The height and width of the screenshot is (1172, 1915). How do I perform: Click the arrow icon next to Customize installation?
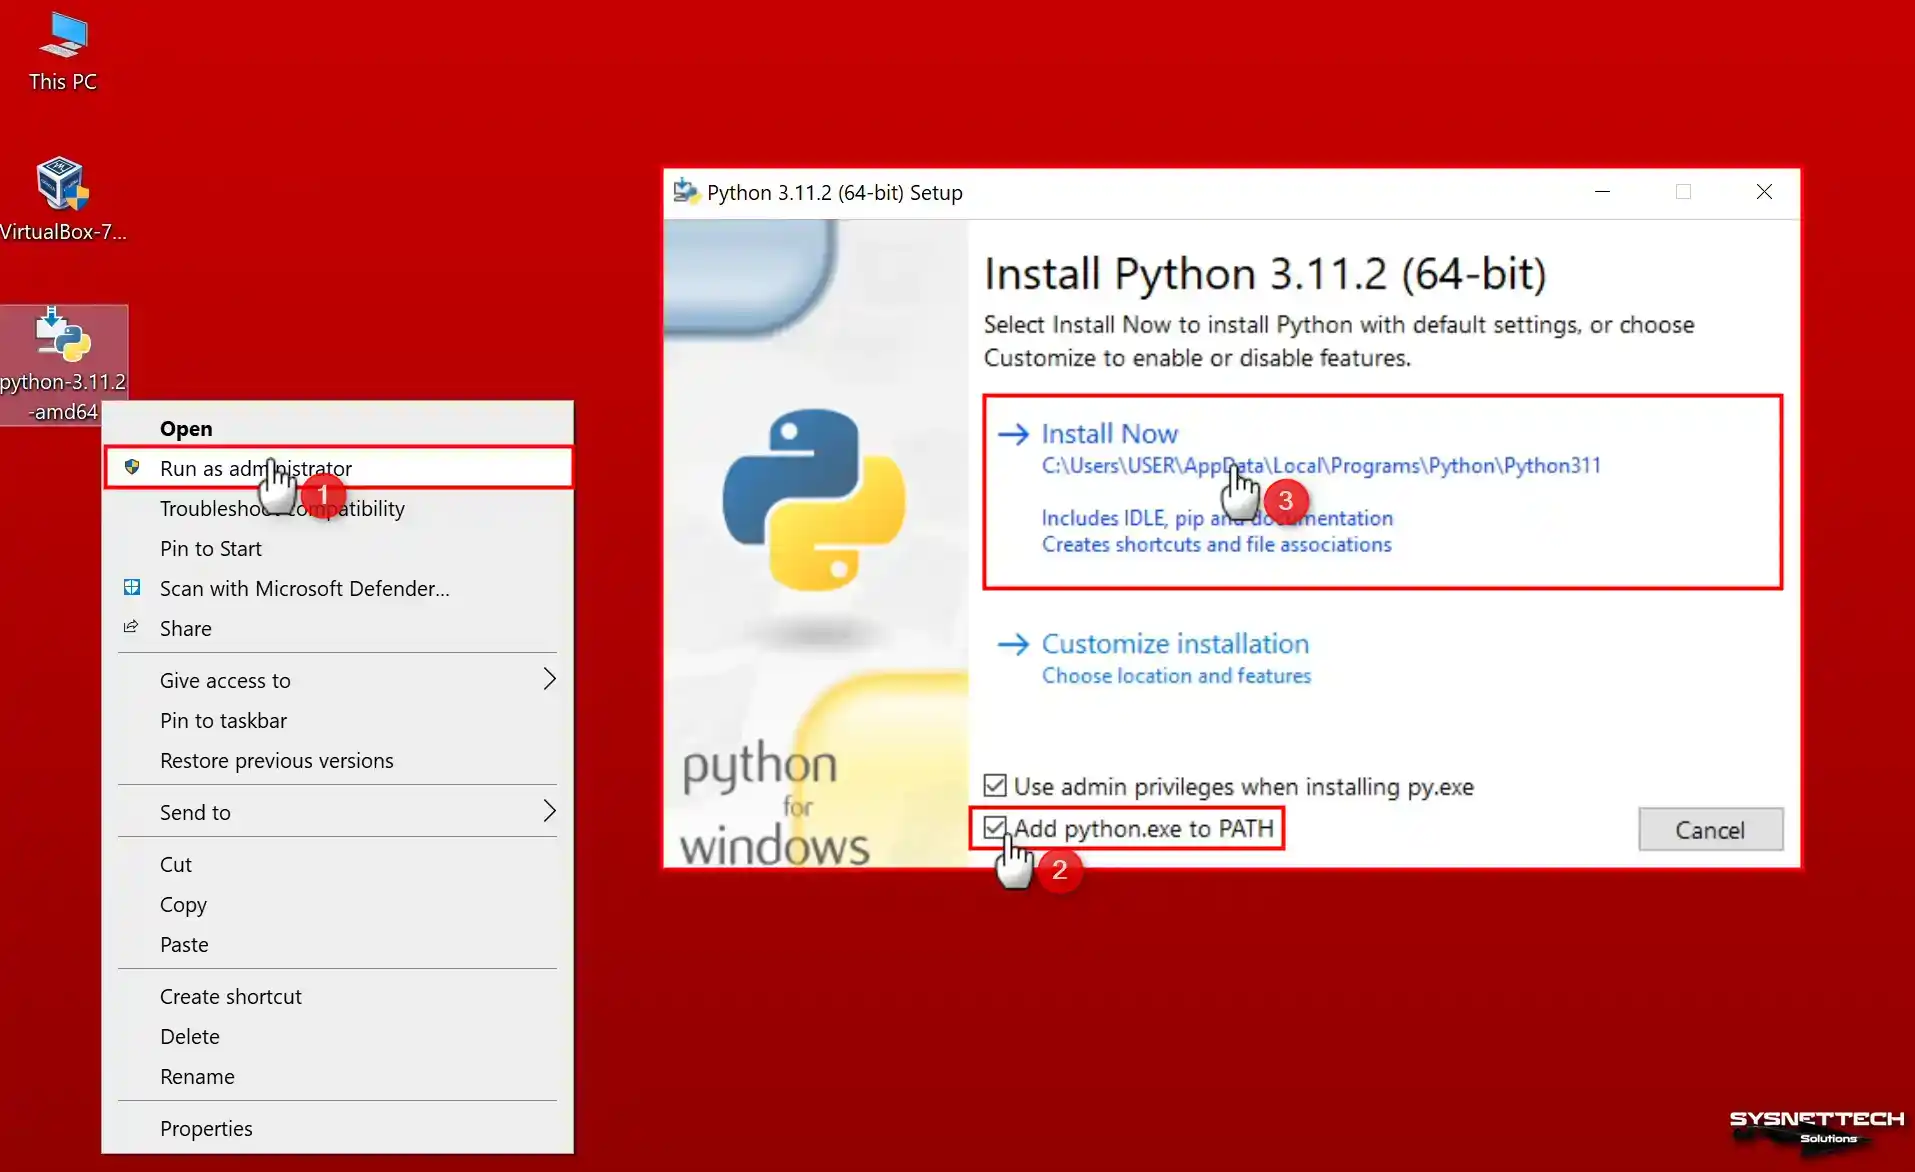tap(1013, 643)
